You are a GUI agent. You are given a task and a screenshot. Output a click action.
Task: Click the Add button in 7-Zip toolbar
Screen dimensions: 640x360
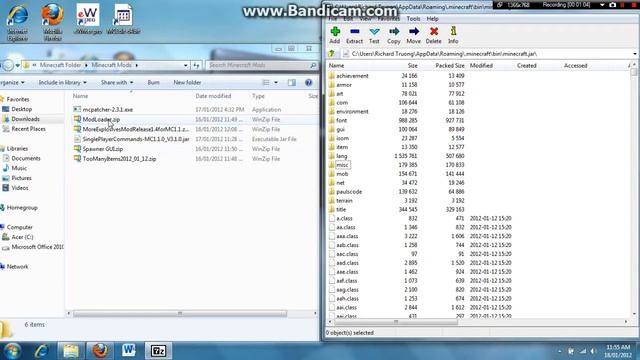click(335, 35)
